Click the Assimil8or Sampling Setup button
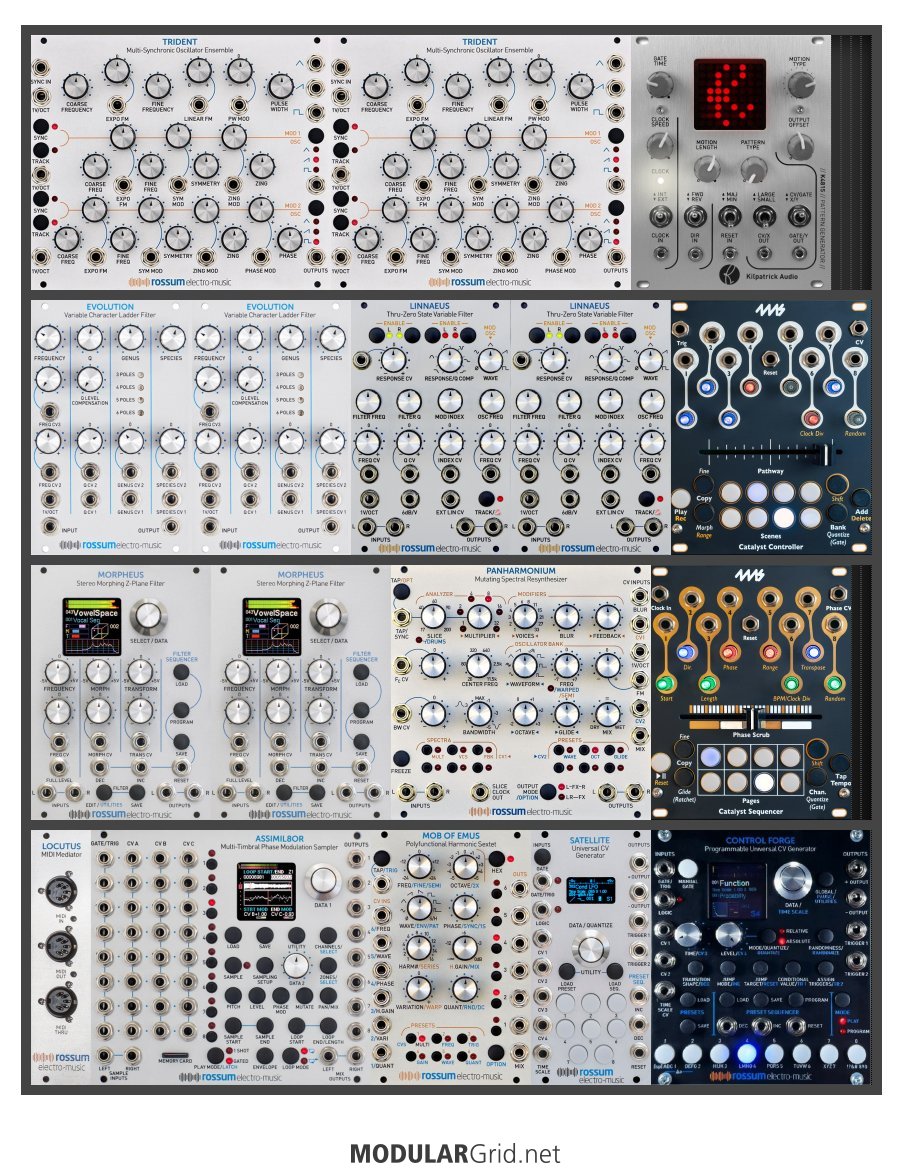Image resolution: width=912 pixels, height=1175 pixels. click(x=265, y=965)
